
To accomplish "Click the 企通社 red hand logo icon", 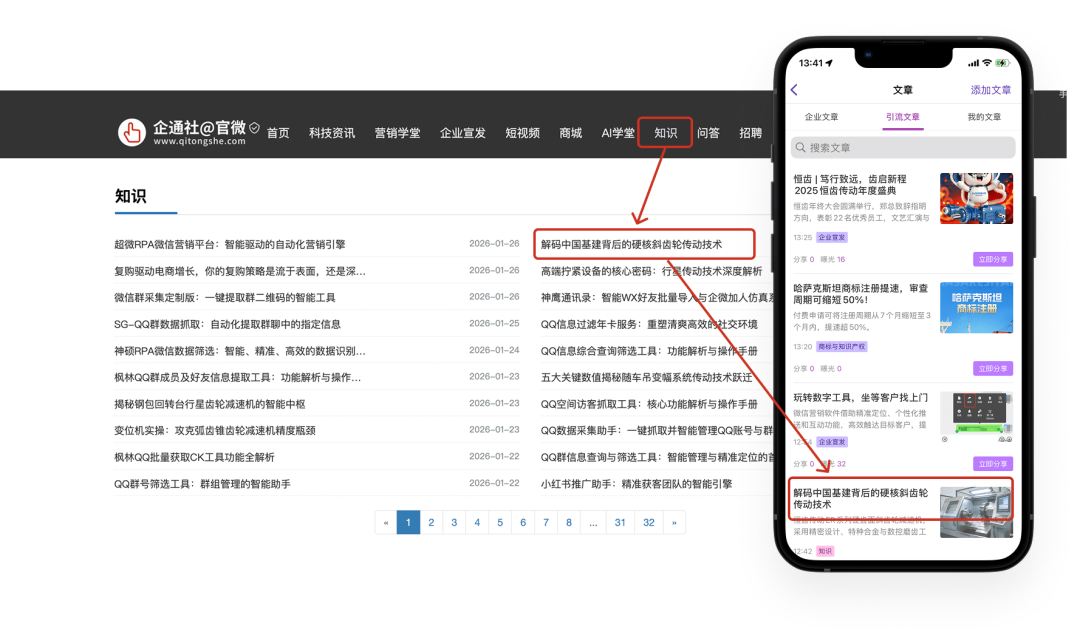I will 132,132.
